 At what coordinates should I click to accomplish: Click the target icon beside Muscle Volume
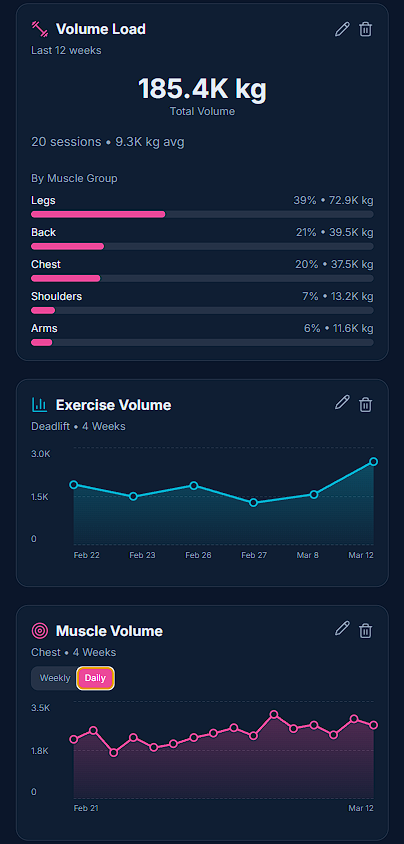click(40, 630)
